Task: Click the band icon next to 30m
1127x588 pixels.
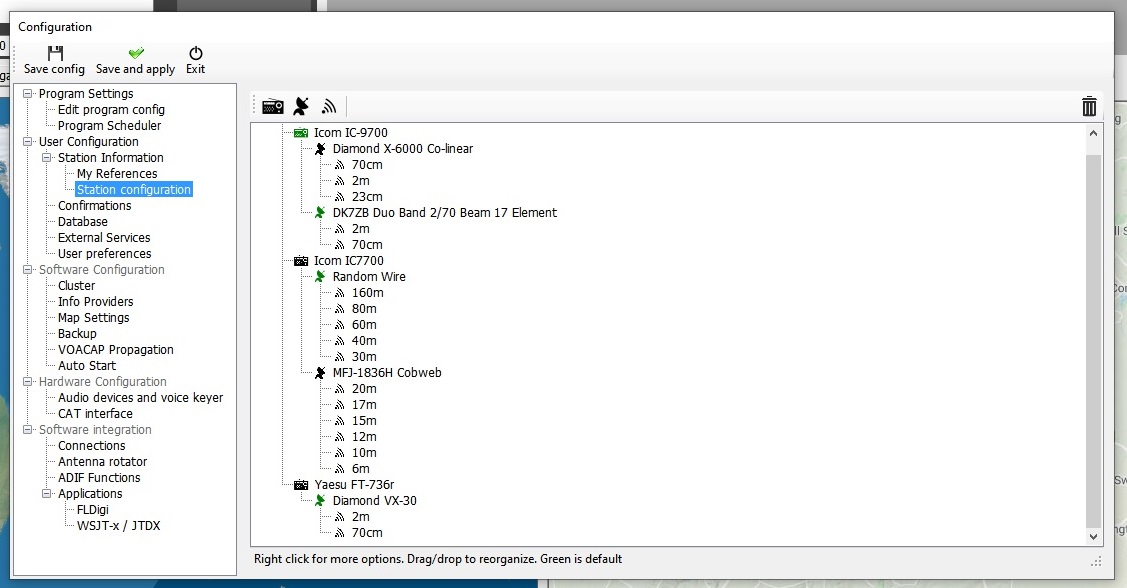Action: 340,357
